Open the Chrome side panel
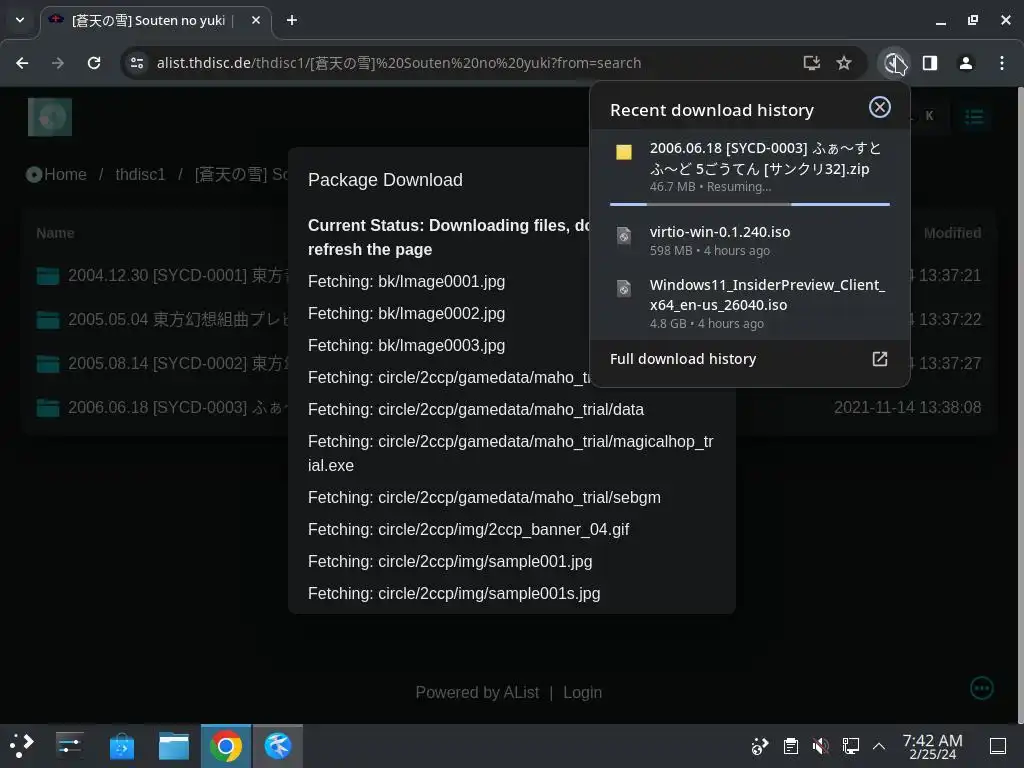 [x=930, y=63]
